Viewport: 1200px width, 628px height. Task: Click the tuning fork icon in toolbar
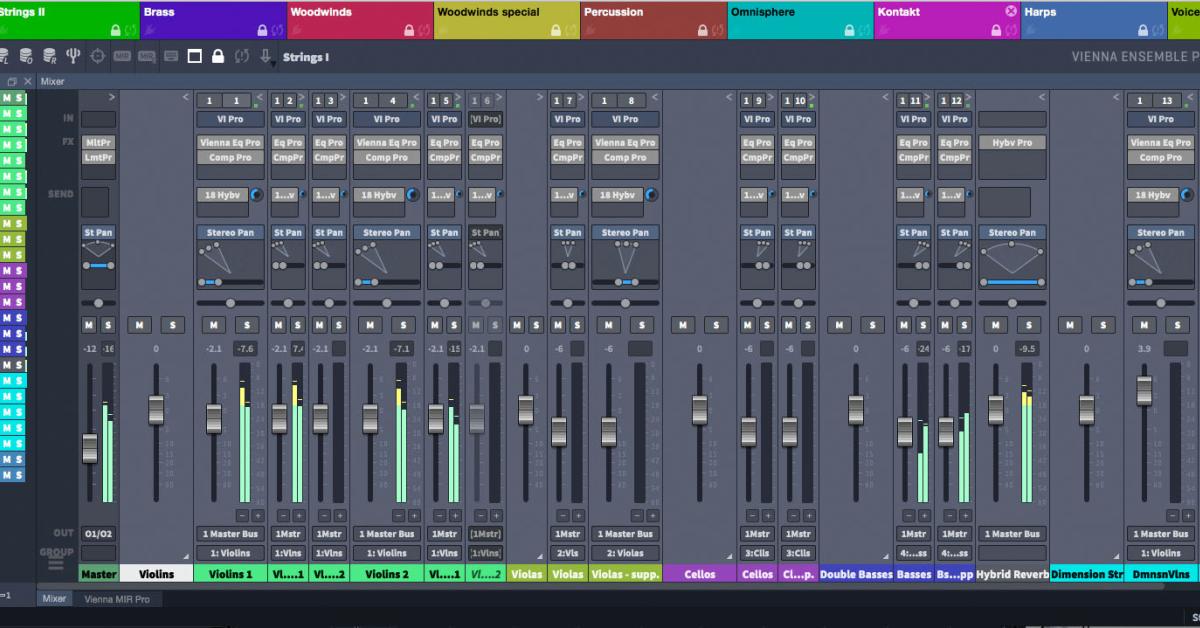[73, 56]
